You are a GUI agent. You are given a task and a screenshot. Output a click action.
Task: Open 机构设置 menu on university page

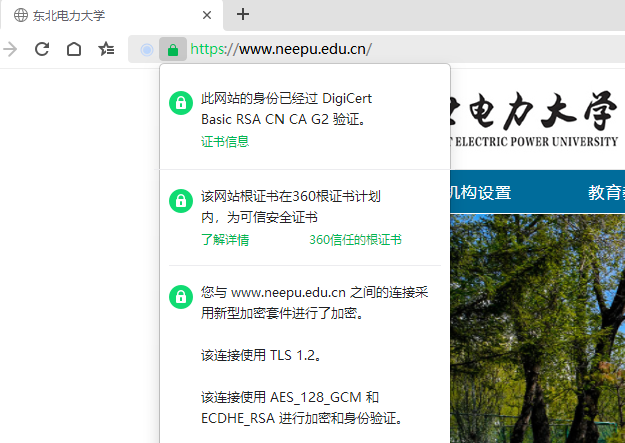[x=481, y=193]
